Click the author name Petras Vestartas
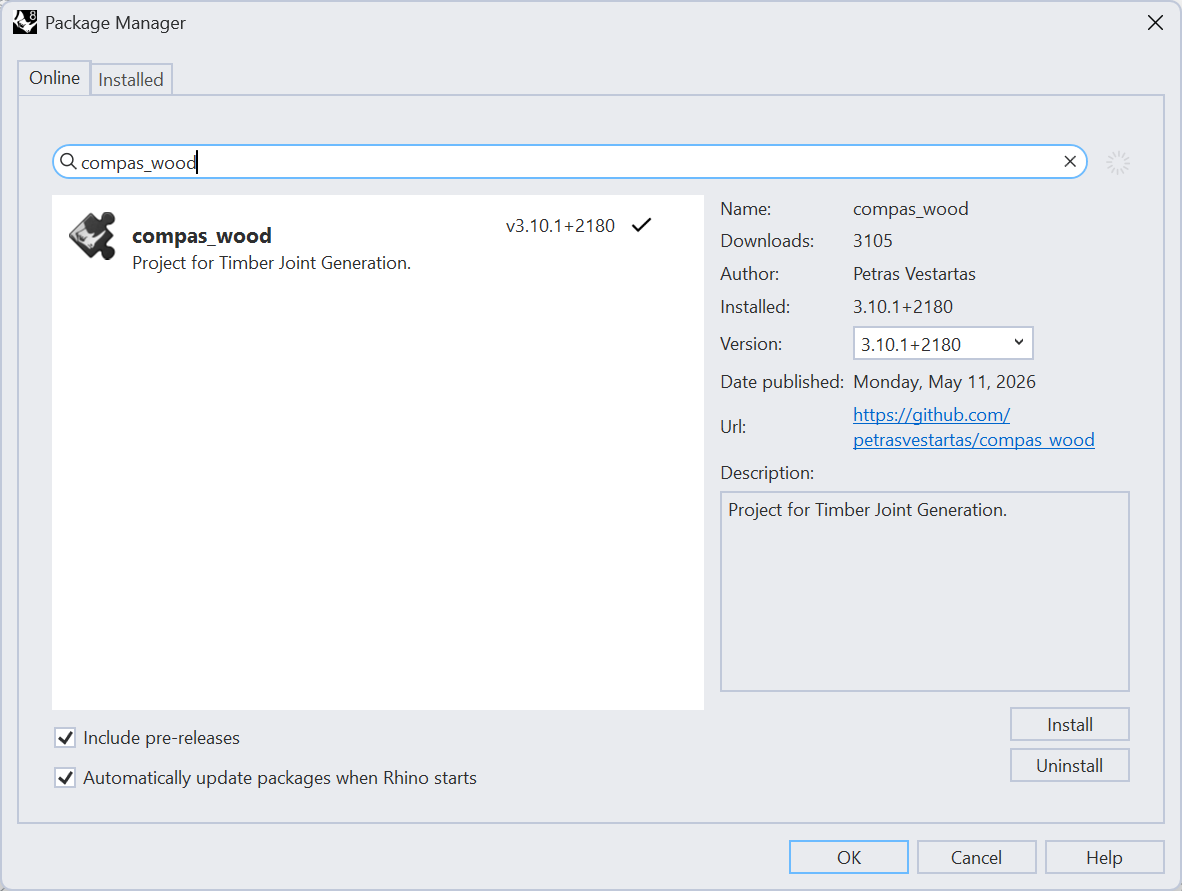This screenshot has width=1182, height=891. tap(914, 274)
